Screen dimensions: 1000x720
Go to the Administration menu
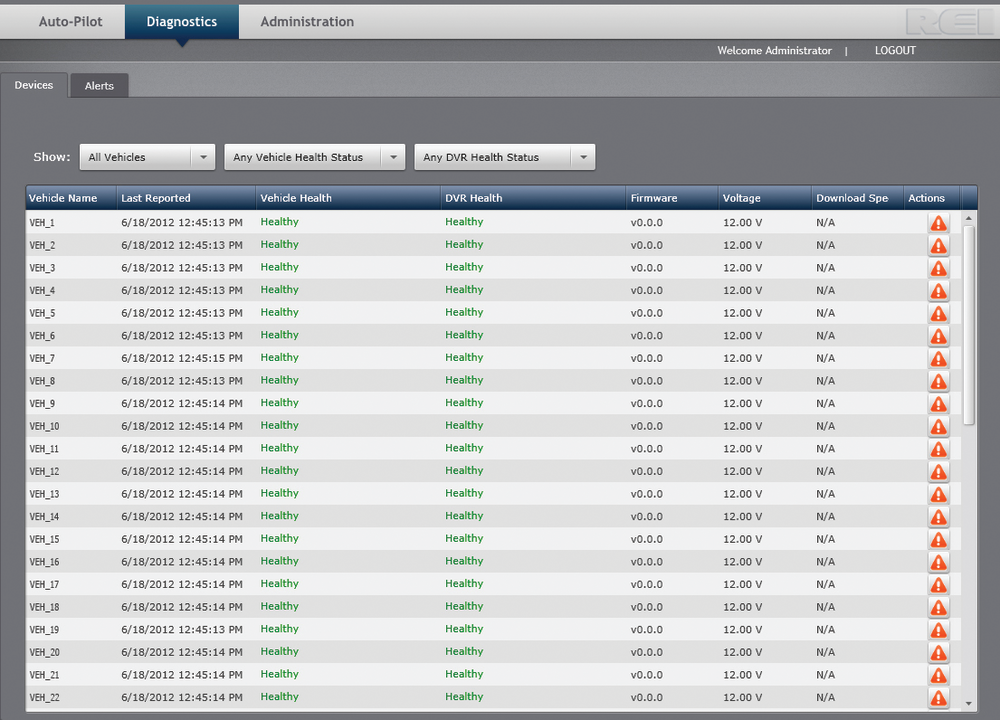click(x=307, y=21)
